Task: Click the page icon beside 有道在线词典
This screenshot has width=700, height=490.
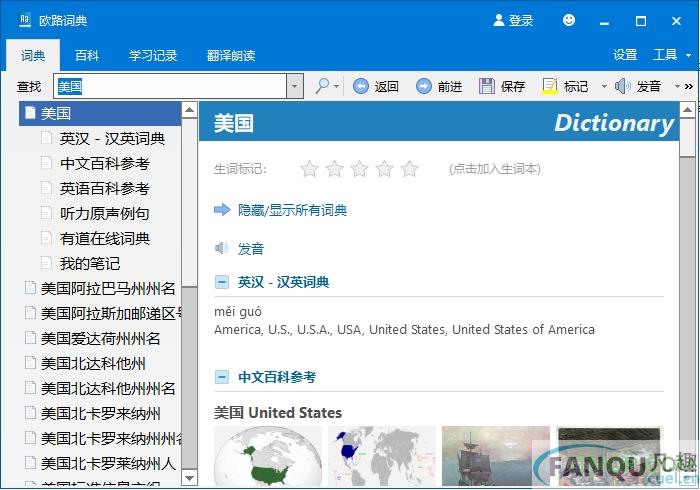Action: pos(46,238)
